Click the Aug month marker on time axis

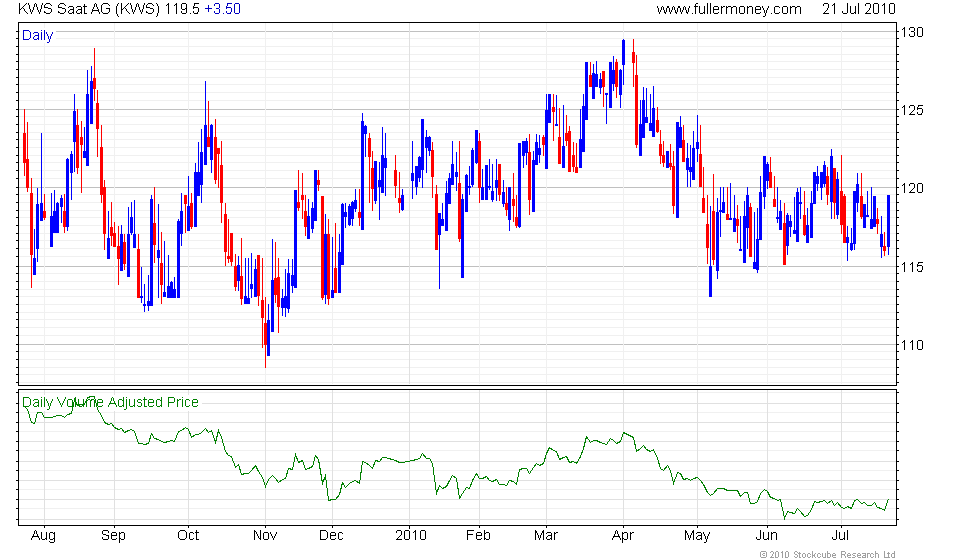click(43, 536)
